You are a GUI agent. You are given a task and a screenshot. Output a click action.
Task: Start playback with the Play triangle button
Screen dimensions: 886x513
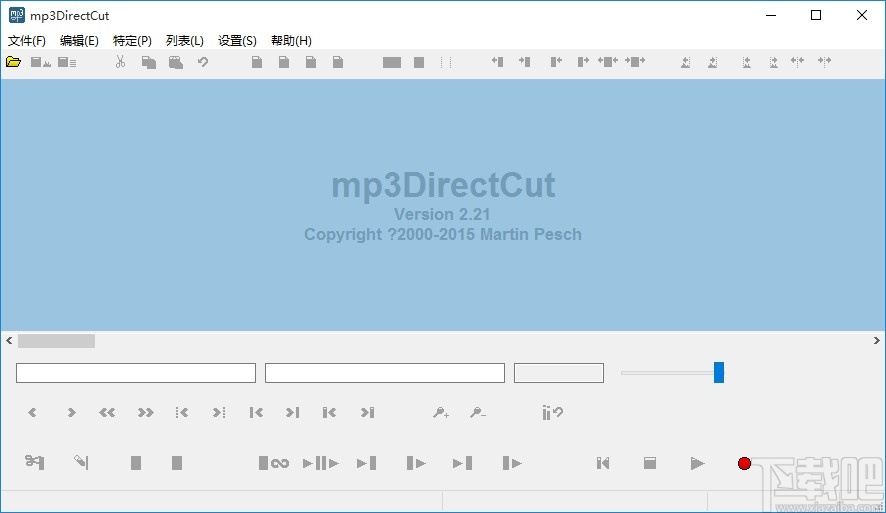(697, 463)
